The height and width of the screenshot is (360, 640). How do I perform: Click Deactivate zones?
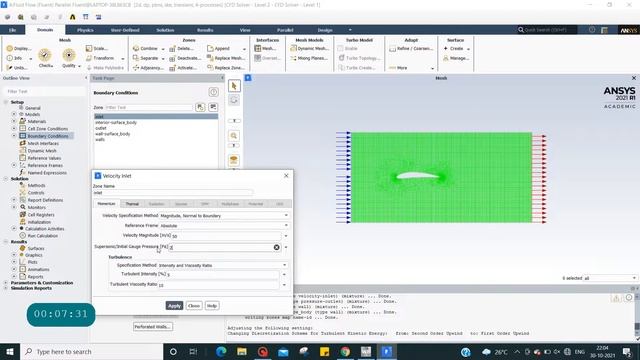point(185,58)
